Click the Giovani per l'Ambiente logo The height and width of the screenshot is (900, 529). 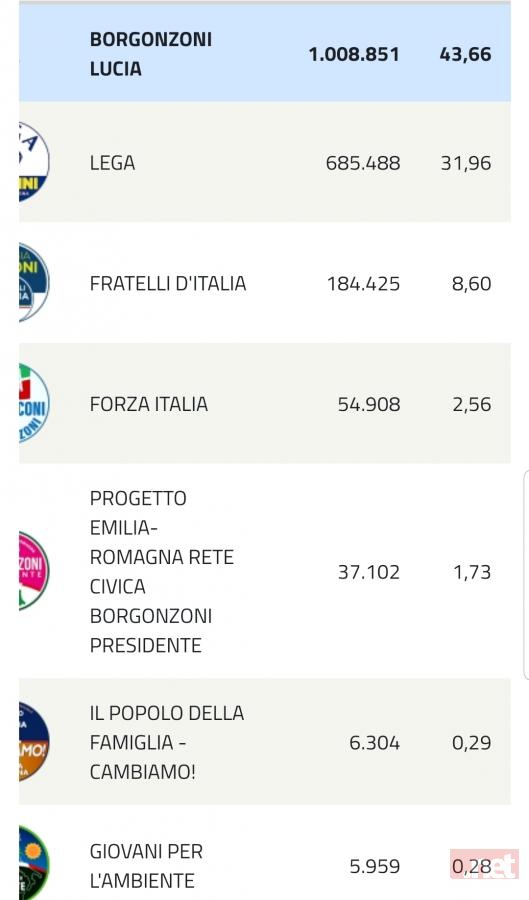34,863
